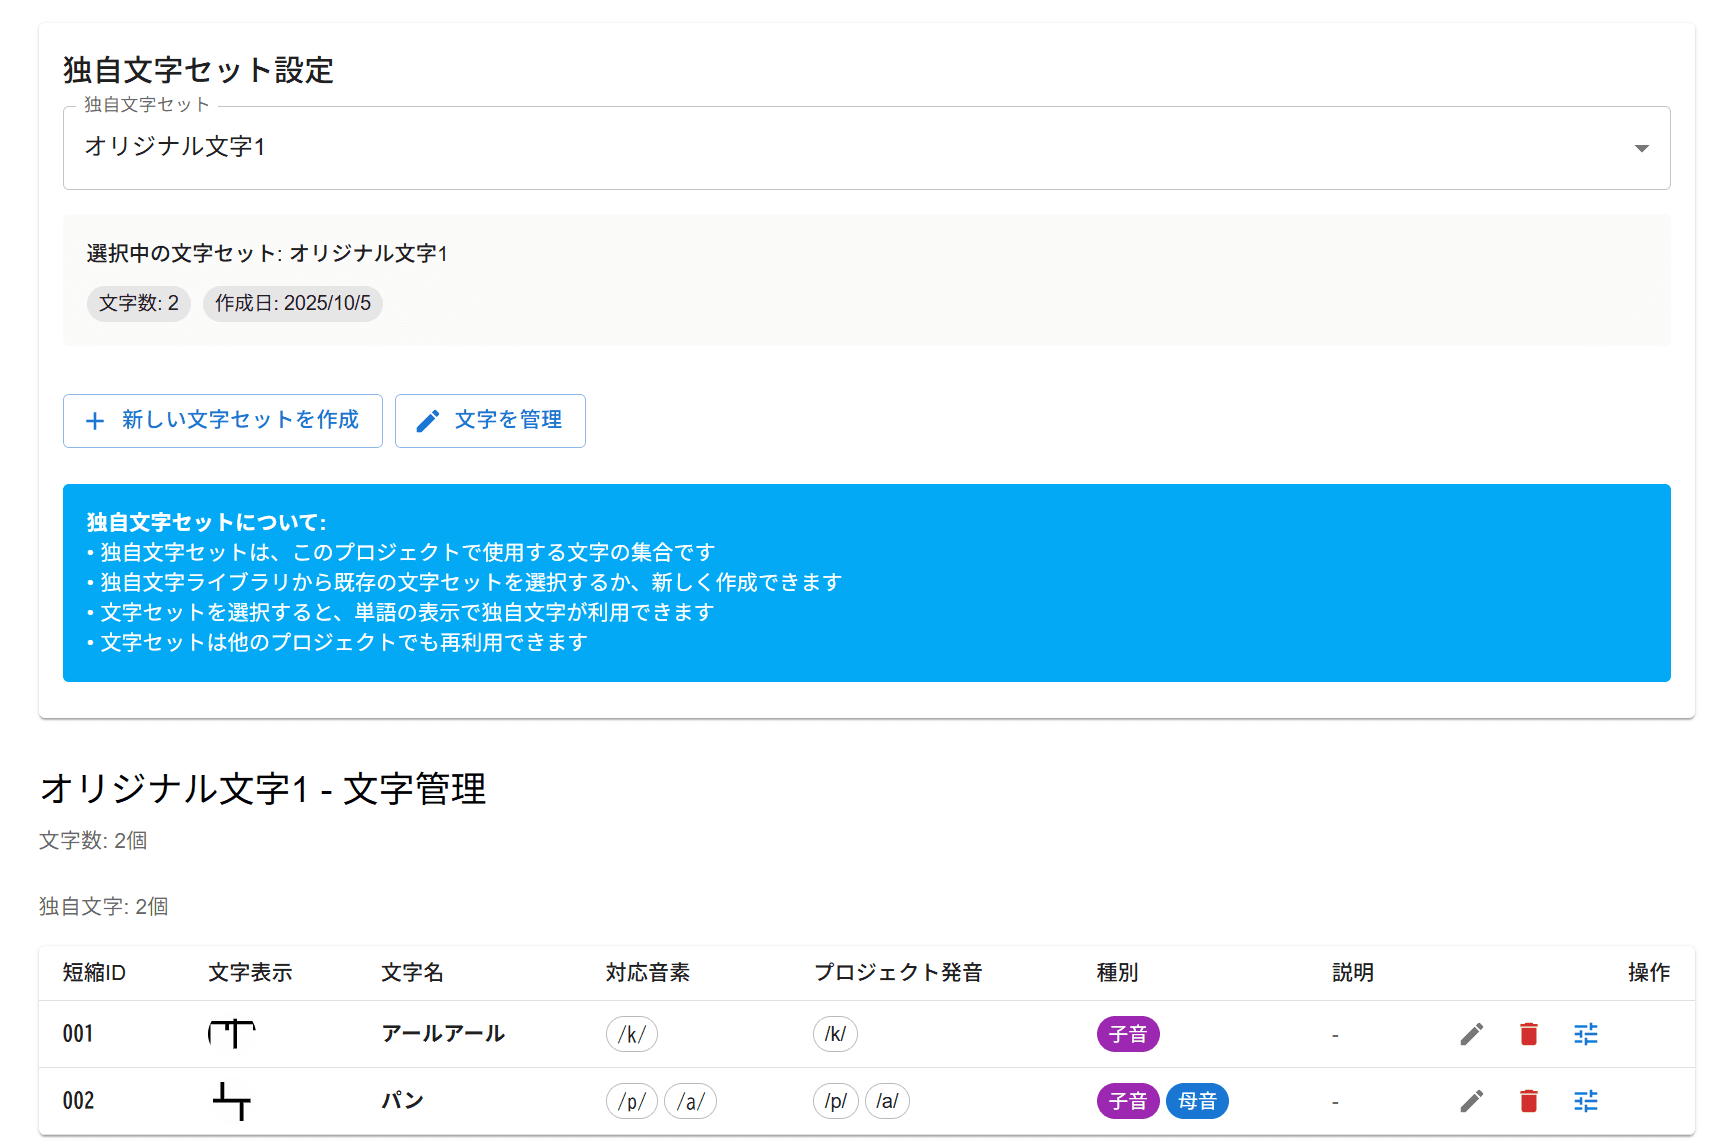Image resolution: width=1723 pixels, height=1146 pixels.
Task: Click the pencil edit icon for パン row
Action: tap(1471, 1101)
